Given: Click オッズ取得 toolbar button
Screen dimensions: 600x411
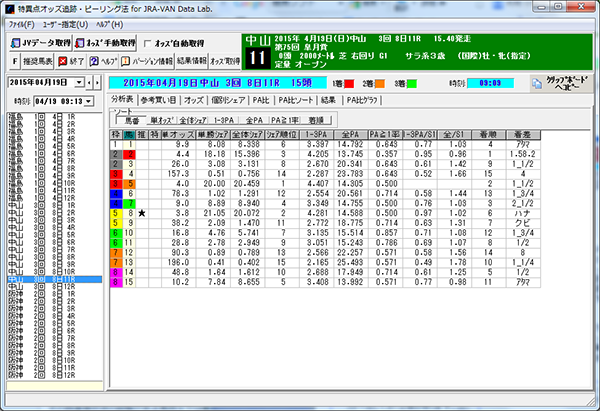Looking at the screenshot, I should 225,61.
